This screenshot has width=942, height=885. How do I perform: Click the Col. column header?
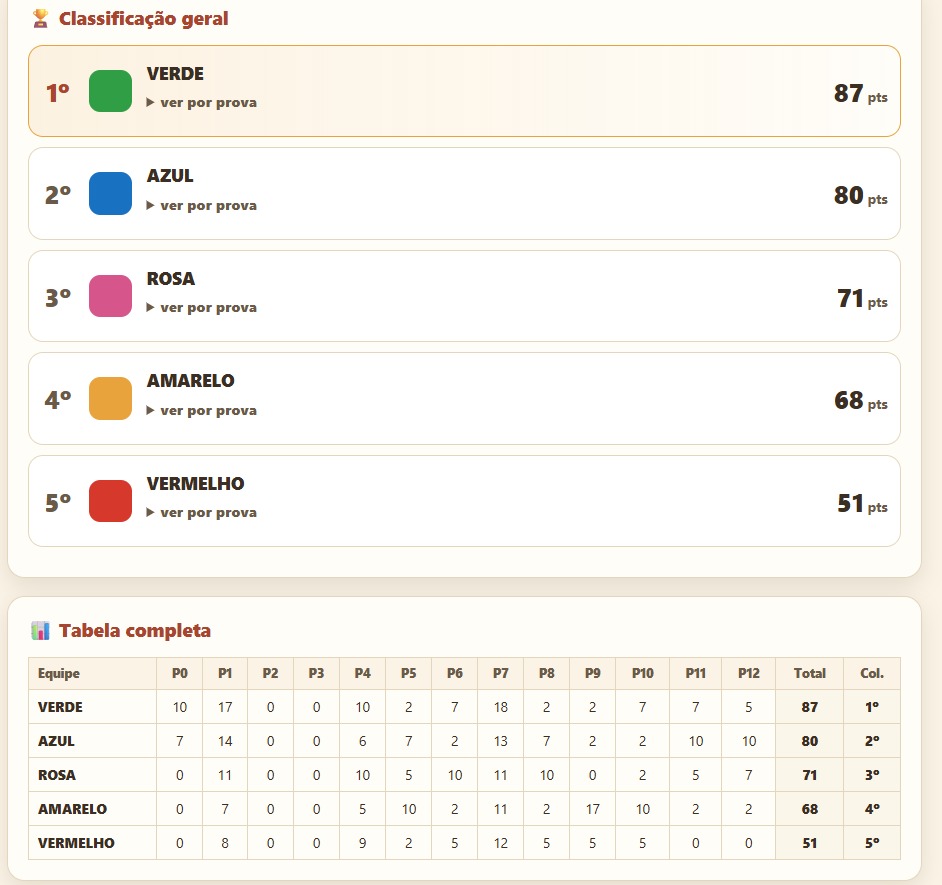tap(872, 674)
